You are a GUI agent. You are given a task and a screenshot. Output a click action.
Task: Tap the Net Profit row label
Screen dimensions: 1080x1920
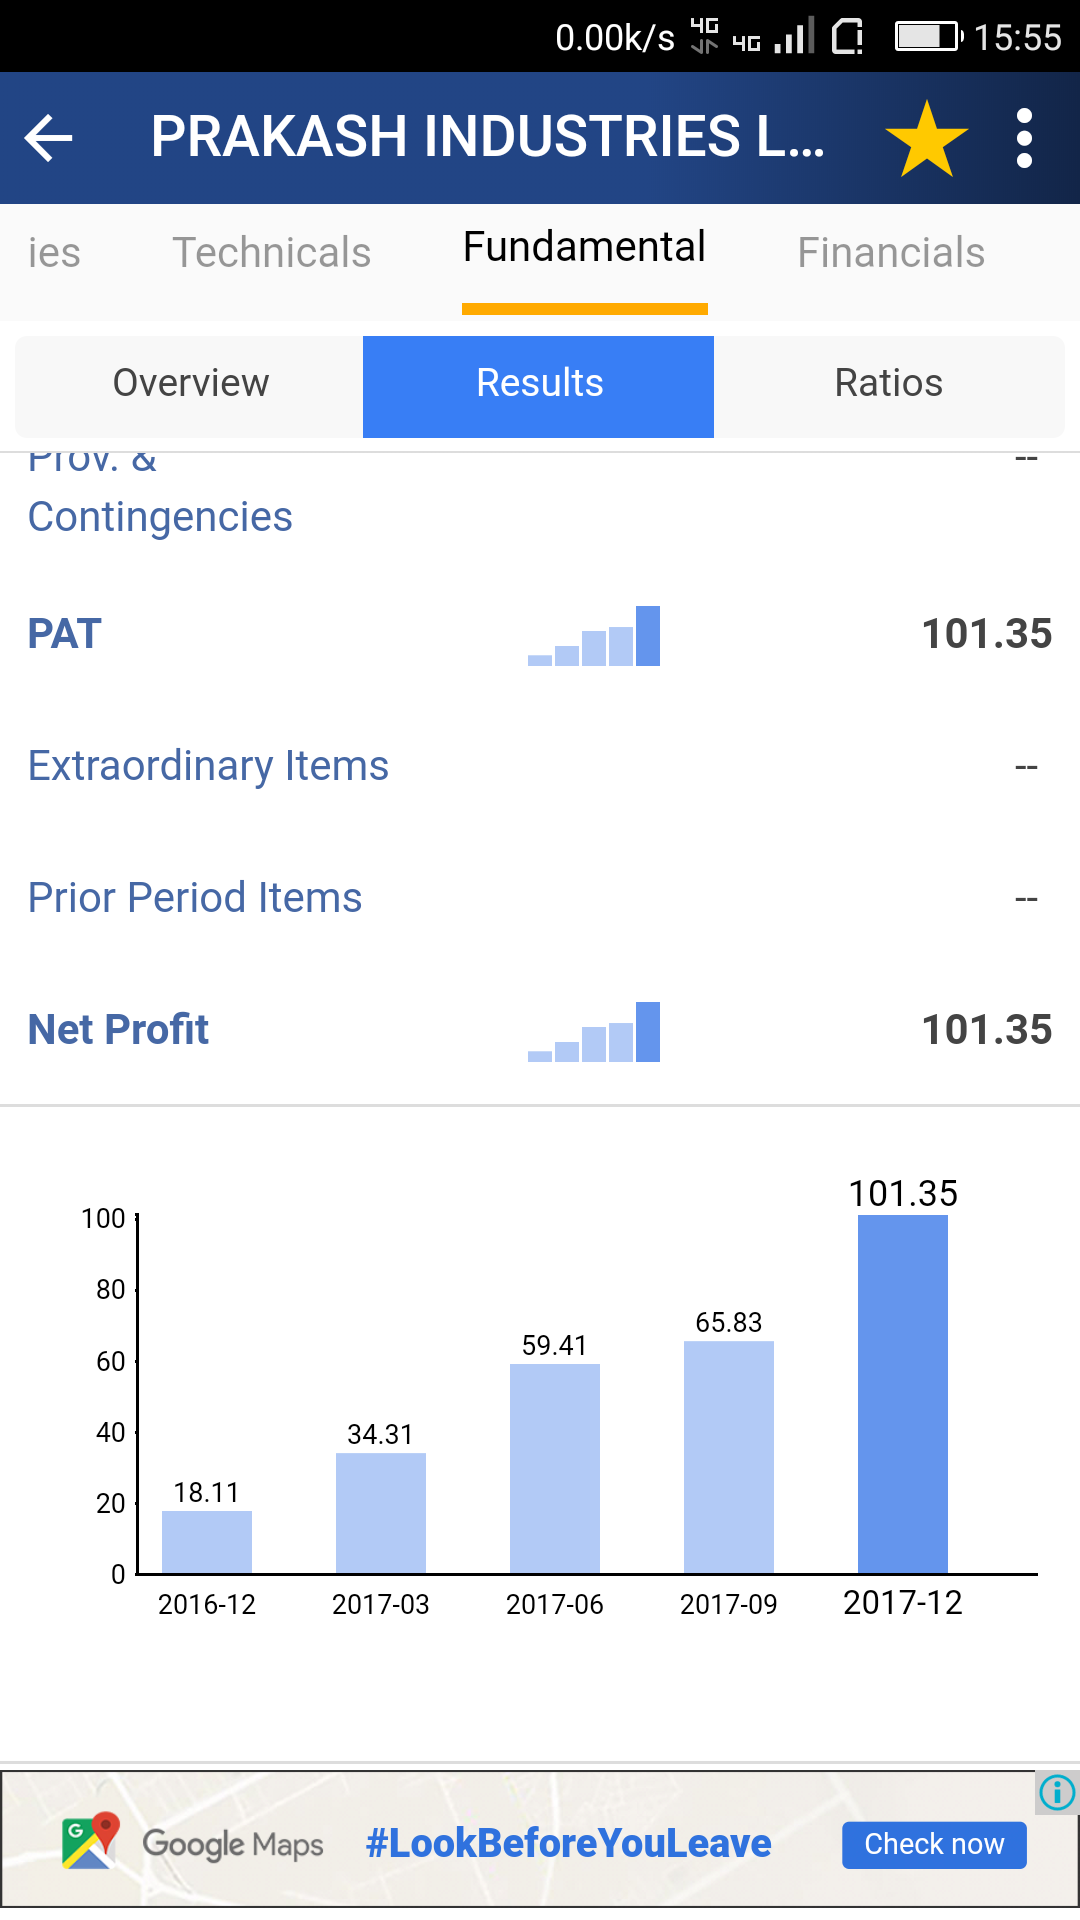click(118, 1030)
